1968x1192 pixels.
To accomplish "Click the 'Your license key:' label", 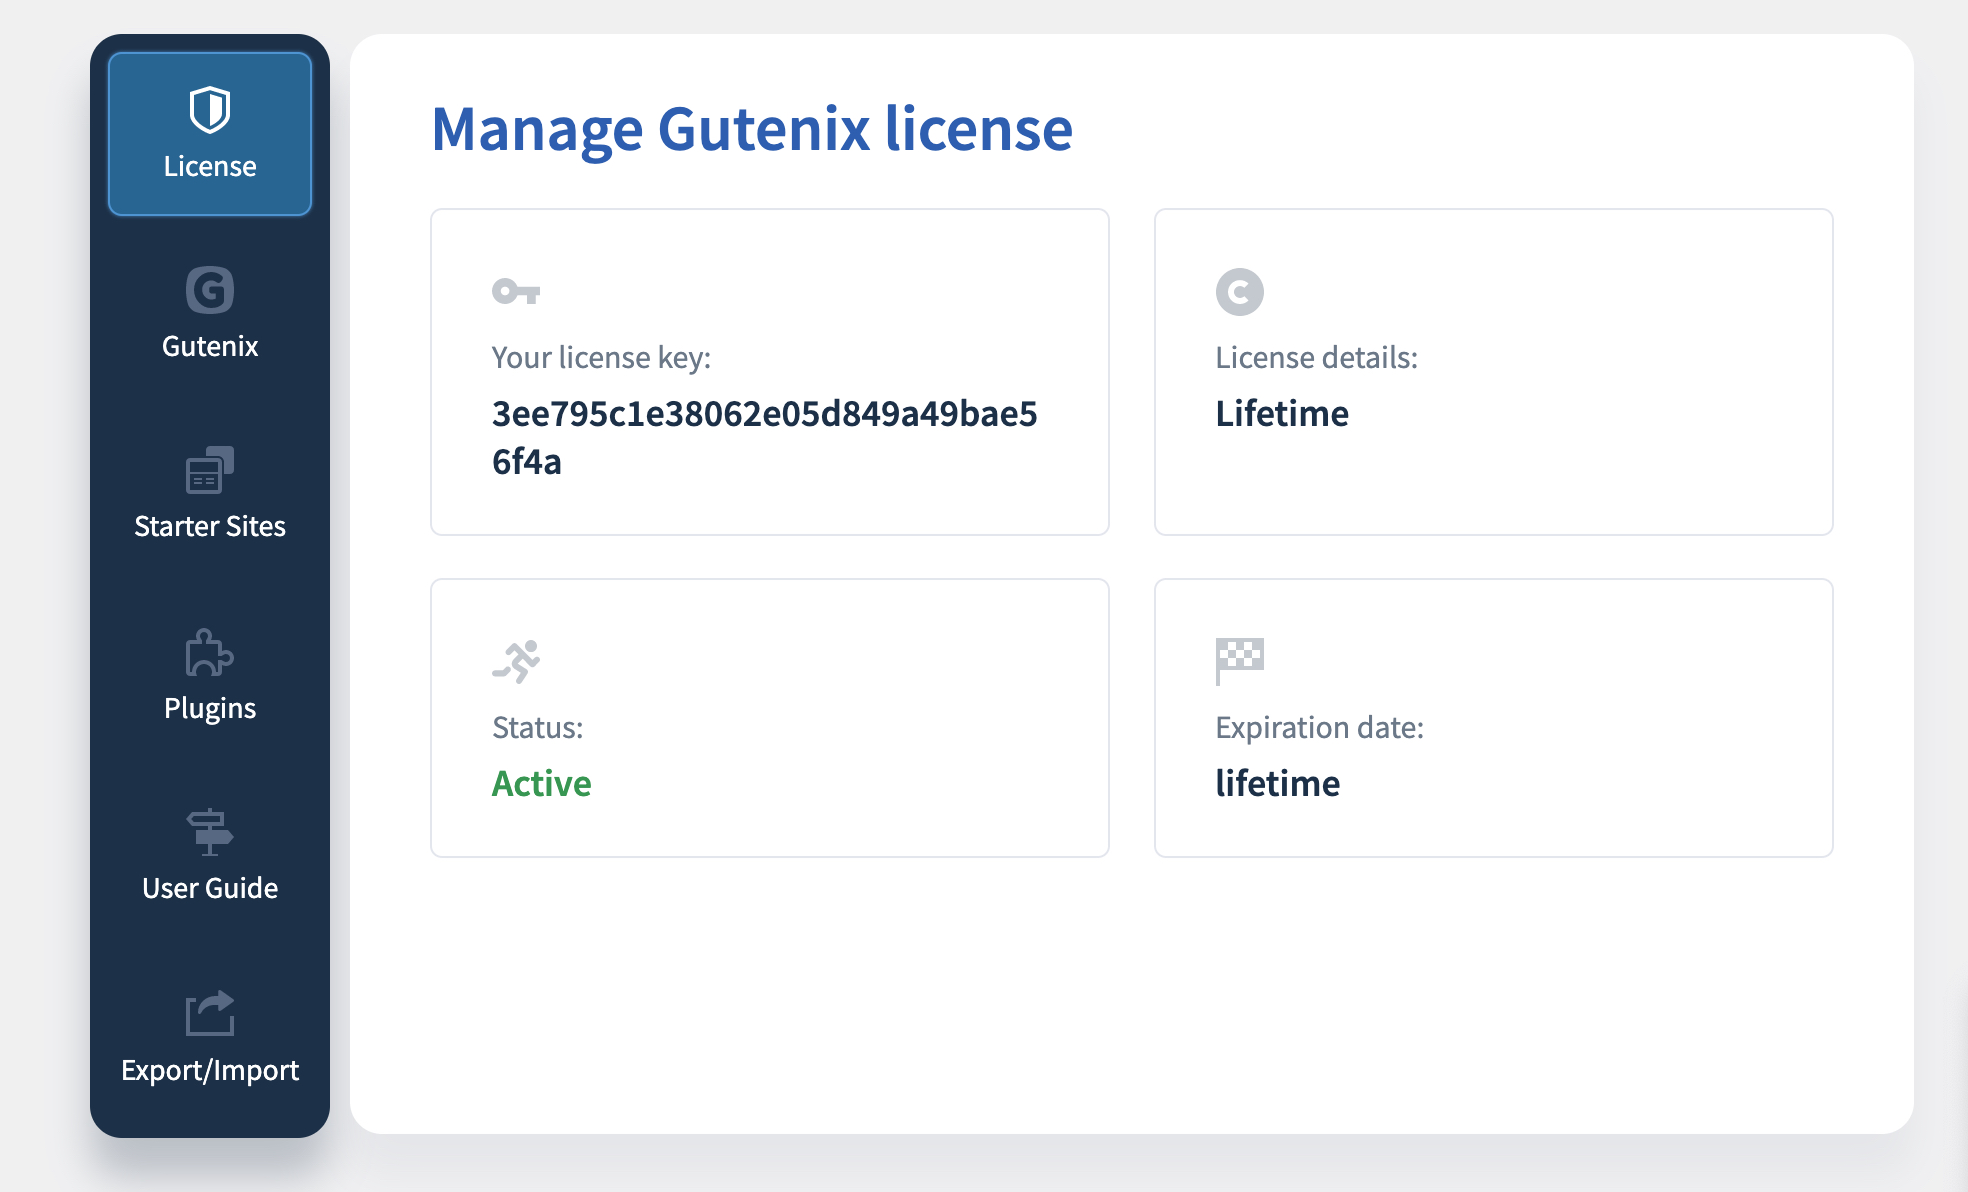I will pyautogui.click(x=601, y=358).
